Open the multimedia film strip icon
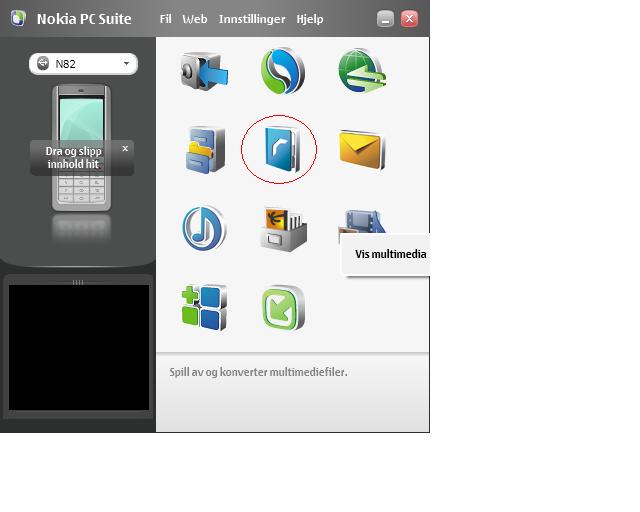The image size is (640, 512). pyautogui.click(x=363, y=221)
